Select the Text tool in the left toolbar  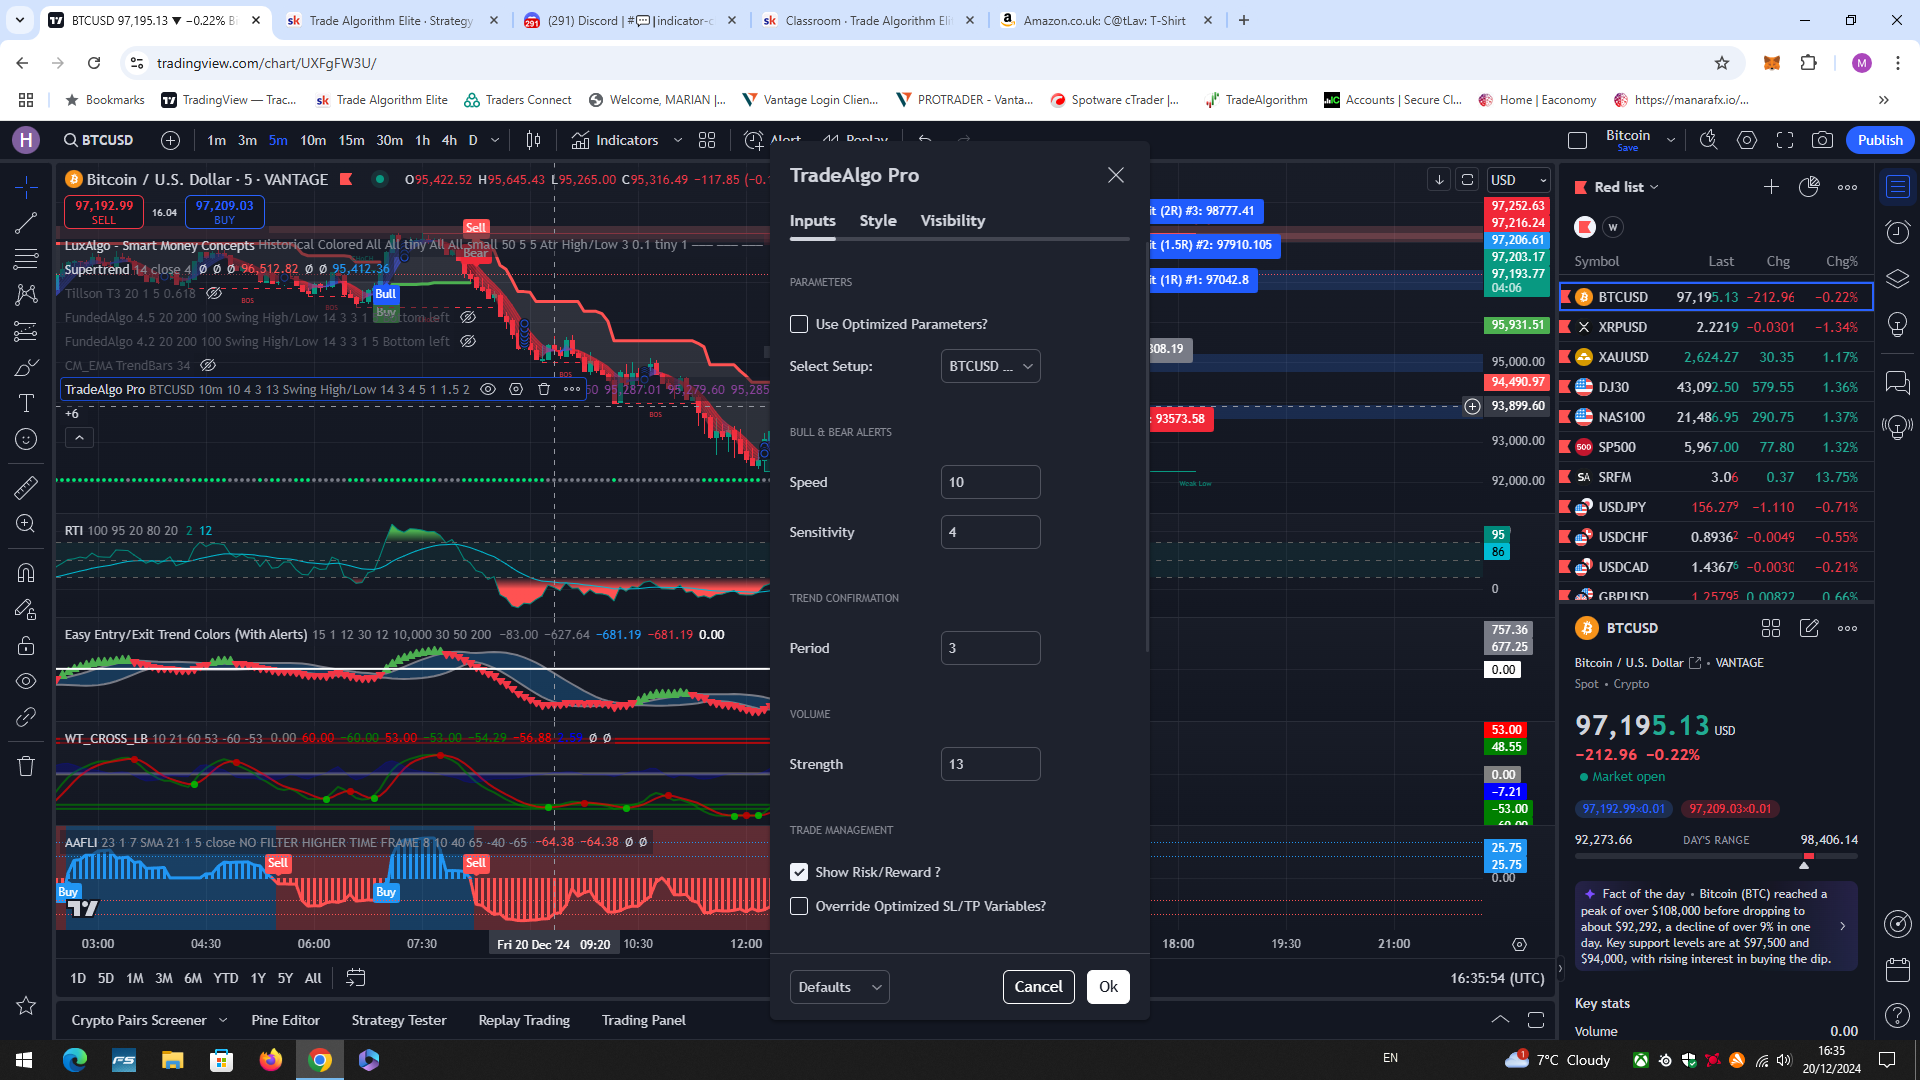click(25, 403)
